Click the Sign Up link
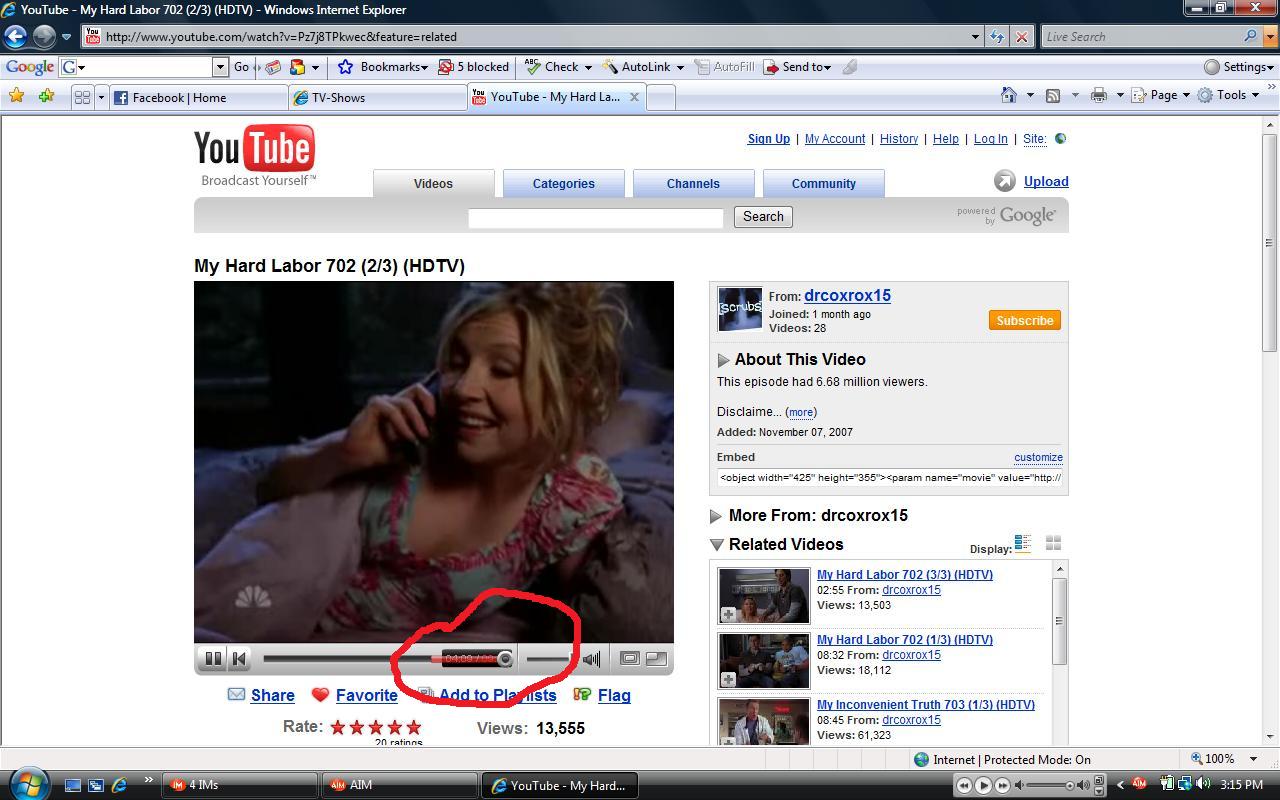 [x=769, y=139]
